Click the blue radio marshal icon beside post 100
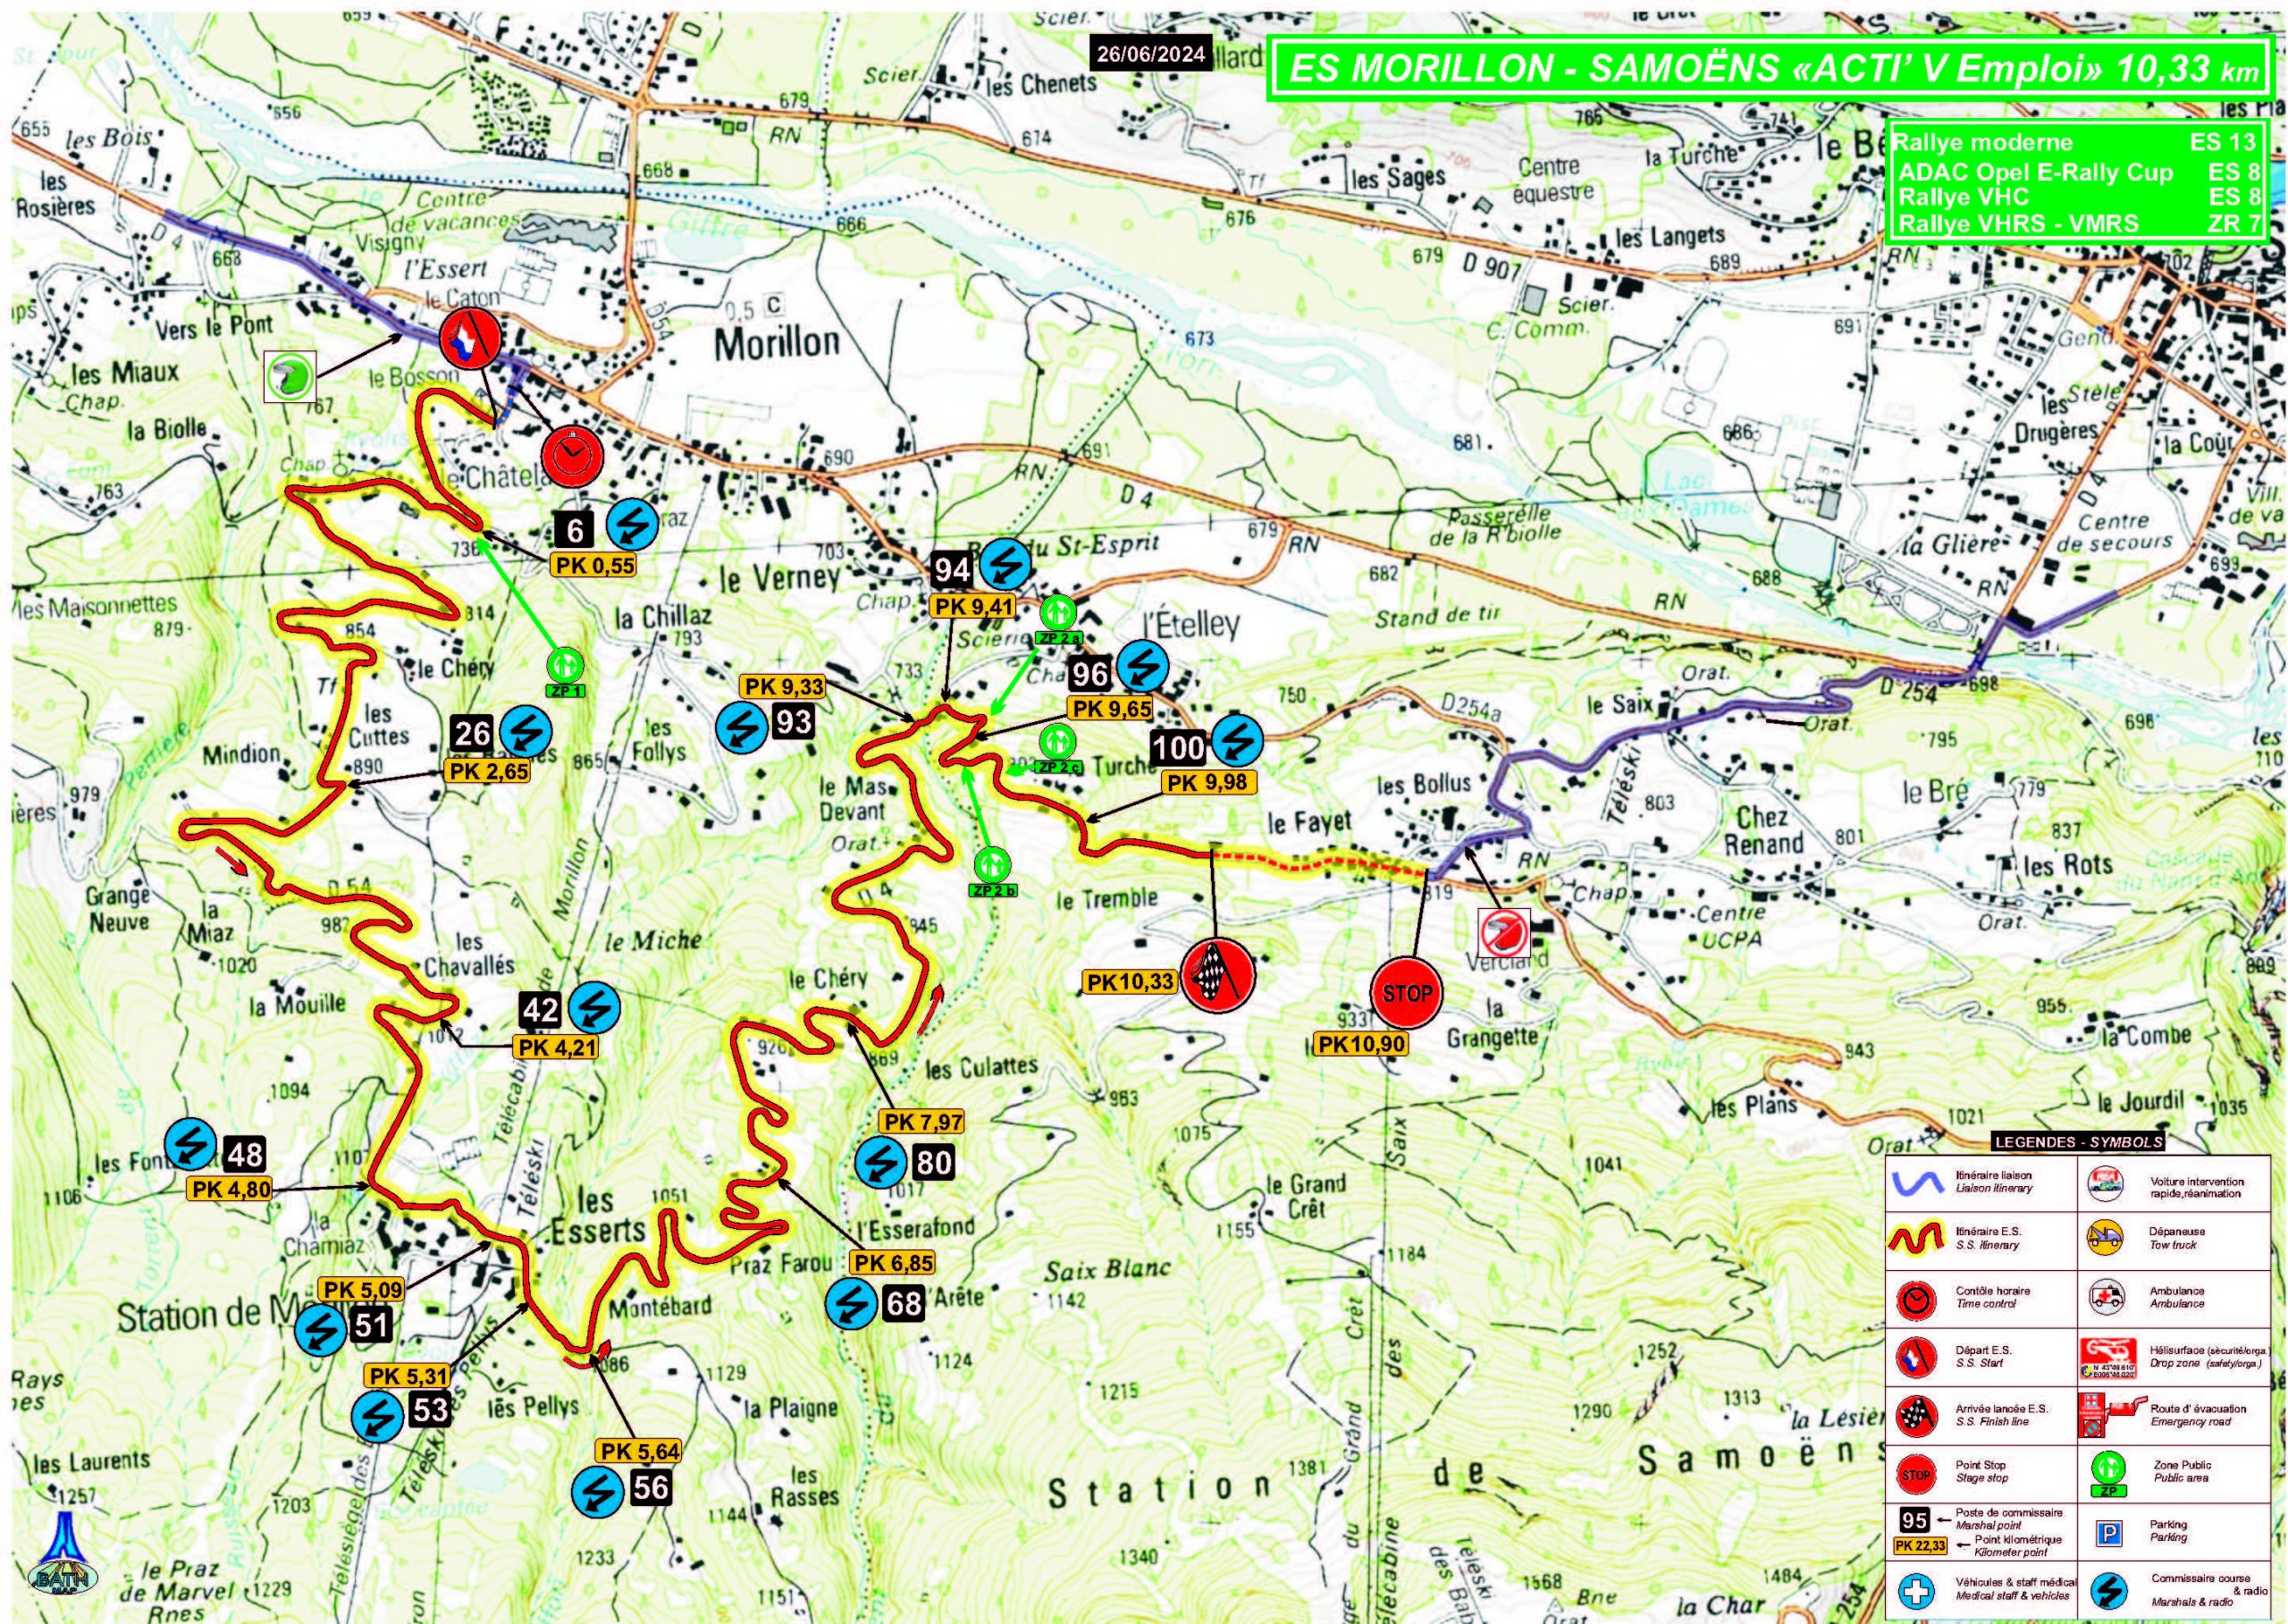The height and width of the screenshot is (1624, 2288). [1237, 742]
